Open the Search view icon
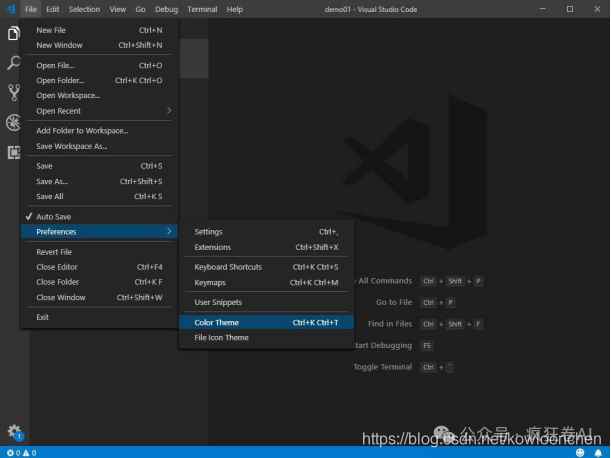The width and height of the screenshot is (611, 458). (x=13, y=62)
